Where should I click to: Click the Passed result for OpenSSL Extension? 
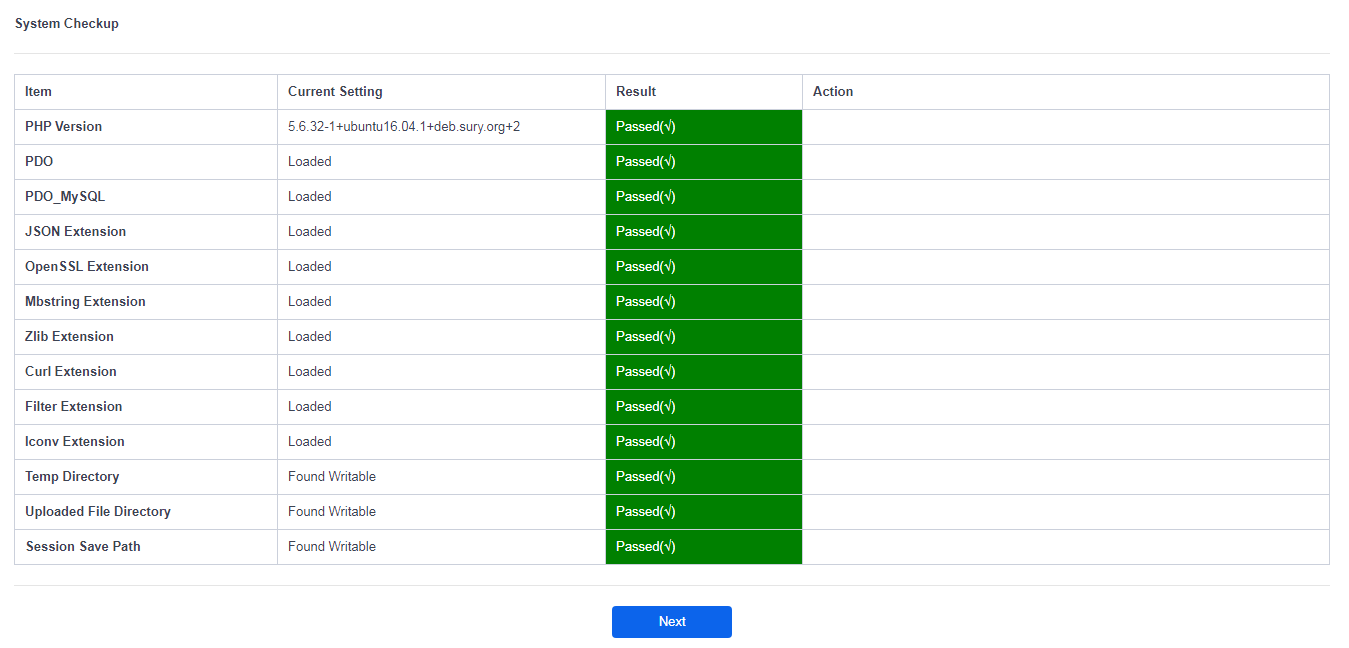[x=704, y=267]
